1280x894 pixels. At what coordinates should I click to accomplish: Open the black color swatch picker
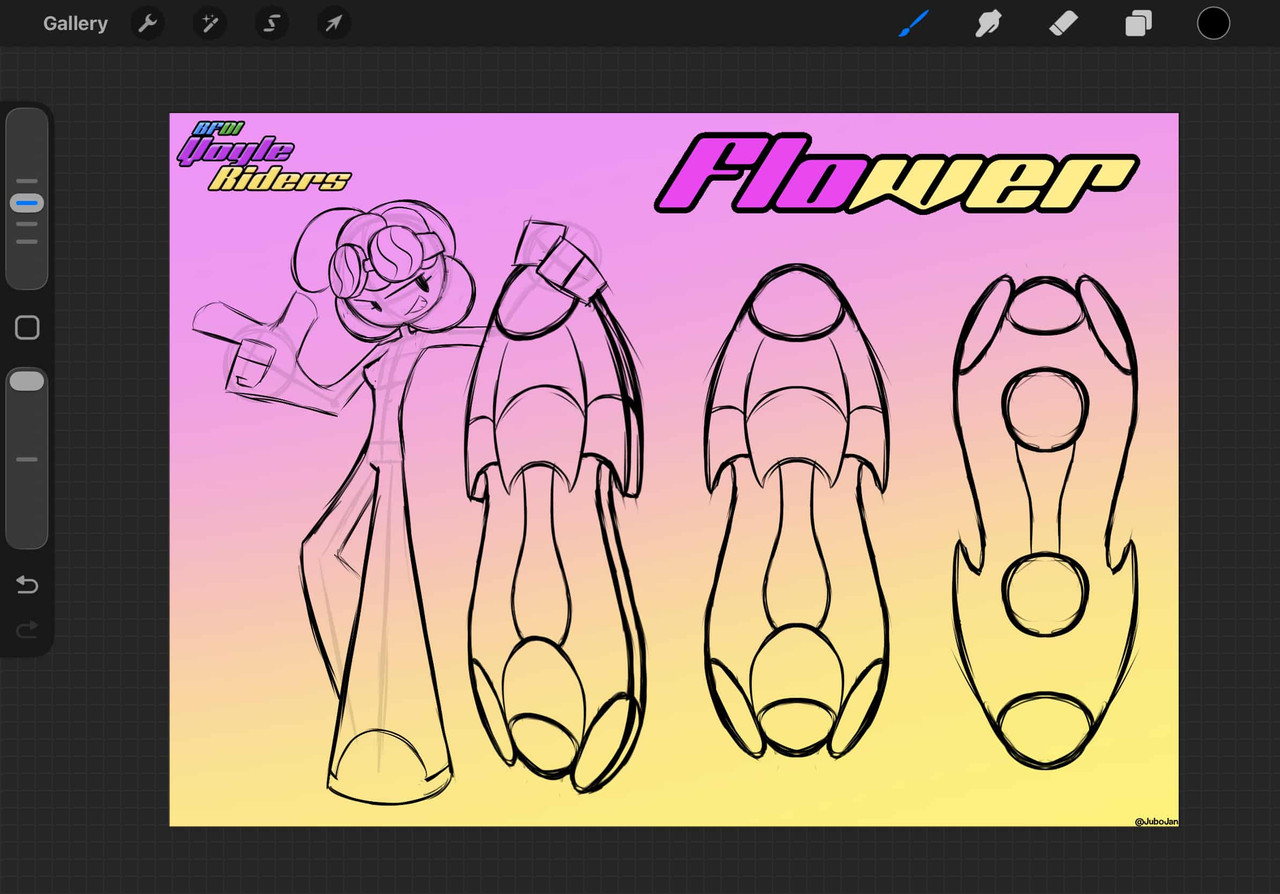[x=1213, y=23]
